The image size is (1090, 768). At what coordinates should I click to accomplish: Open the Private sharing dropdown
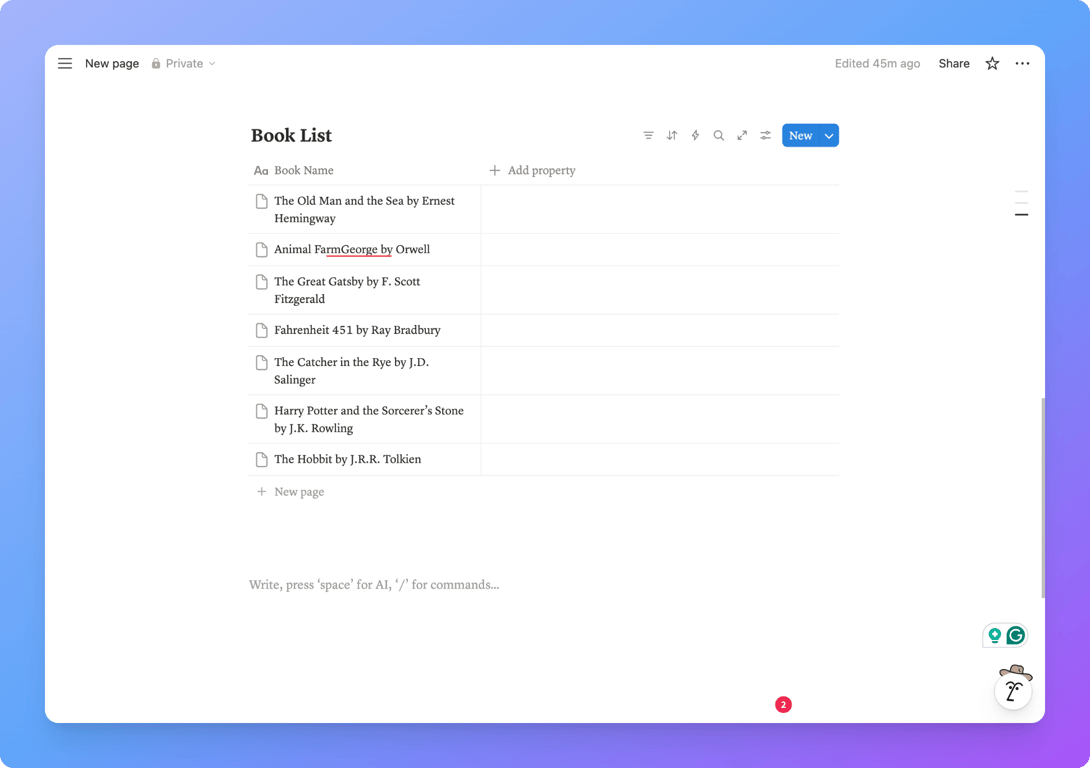coord(184,63)
